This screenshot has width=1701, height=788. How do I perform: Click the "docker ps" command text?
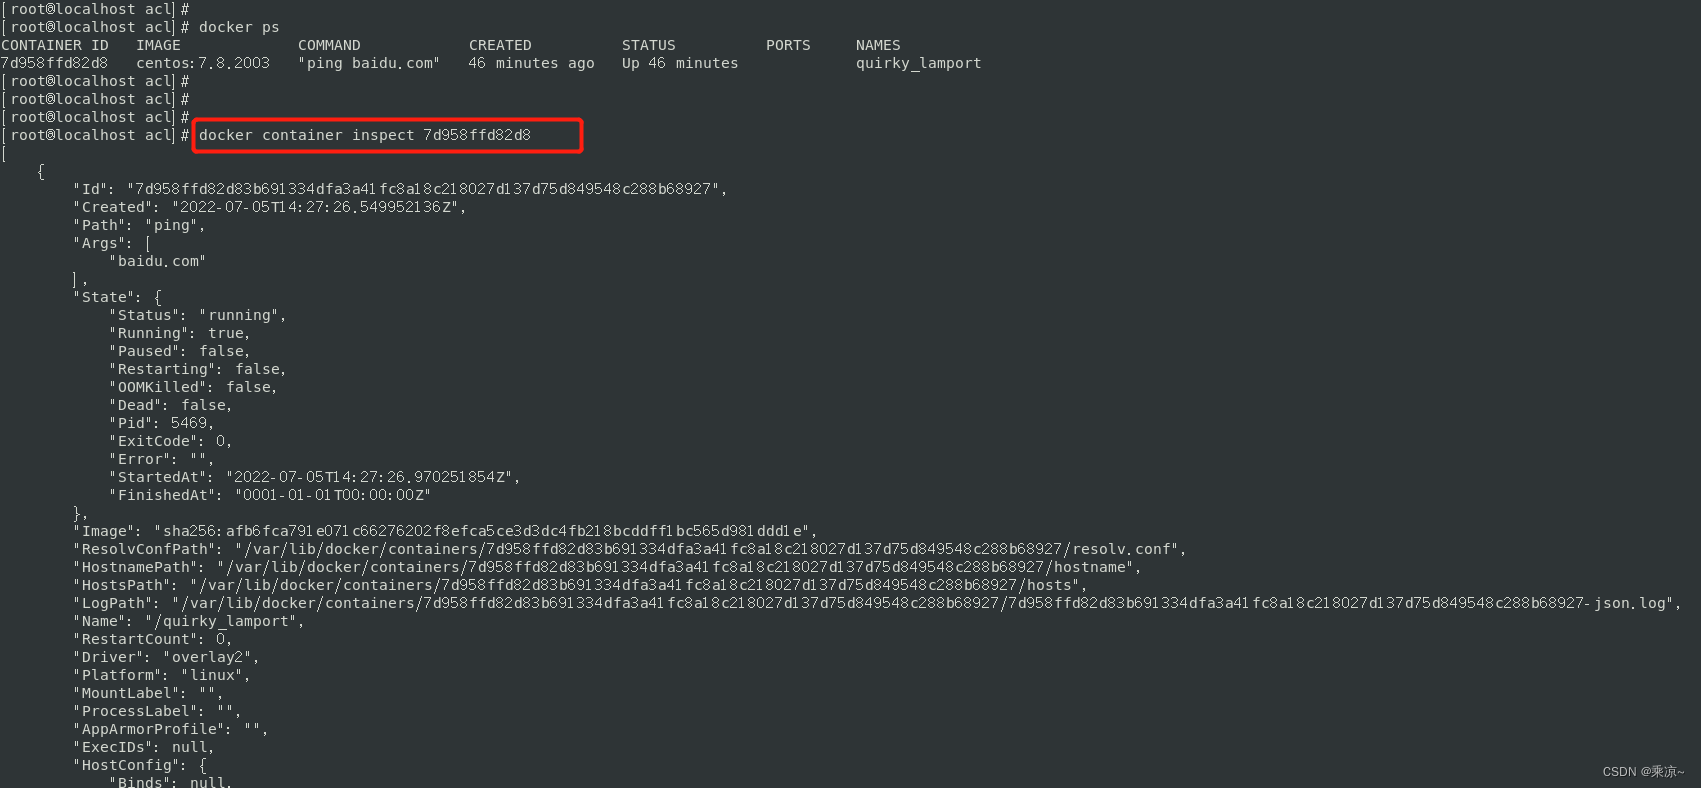(239, 27)
